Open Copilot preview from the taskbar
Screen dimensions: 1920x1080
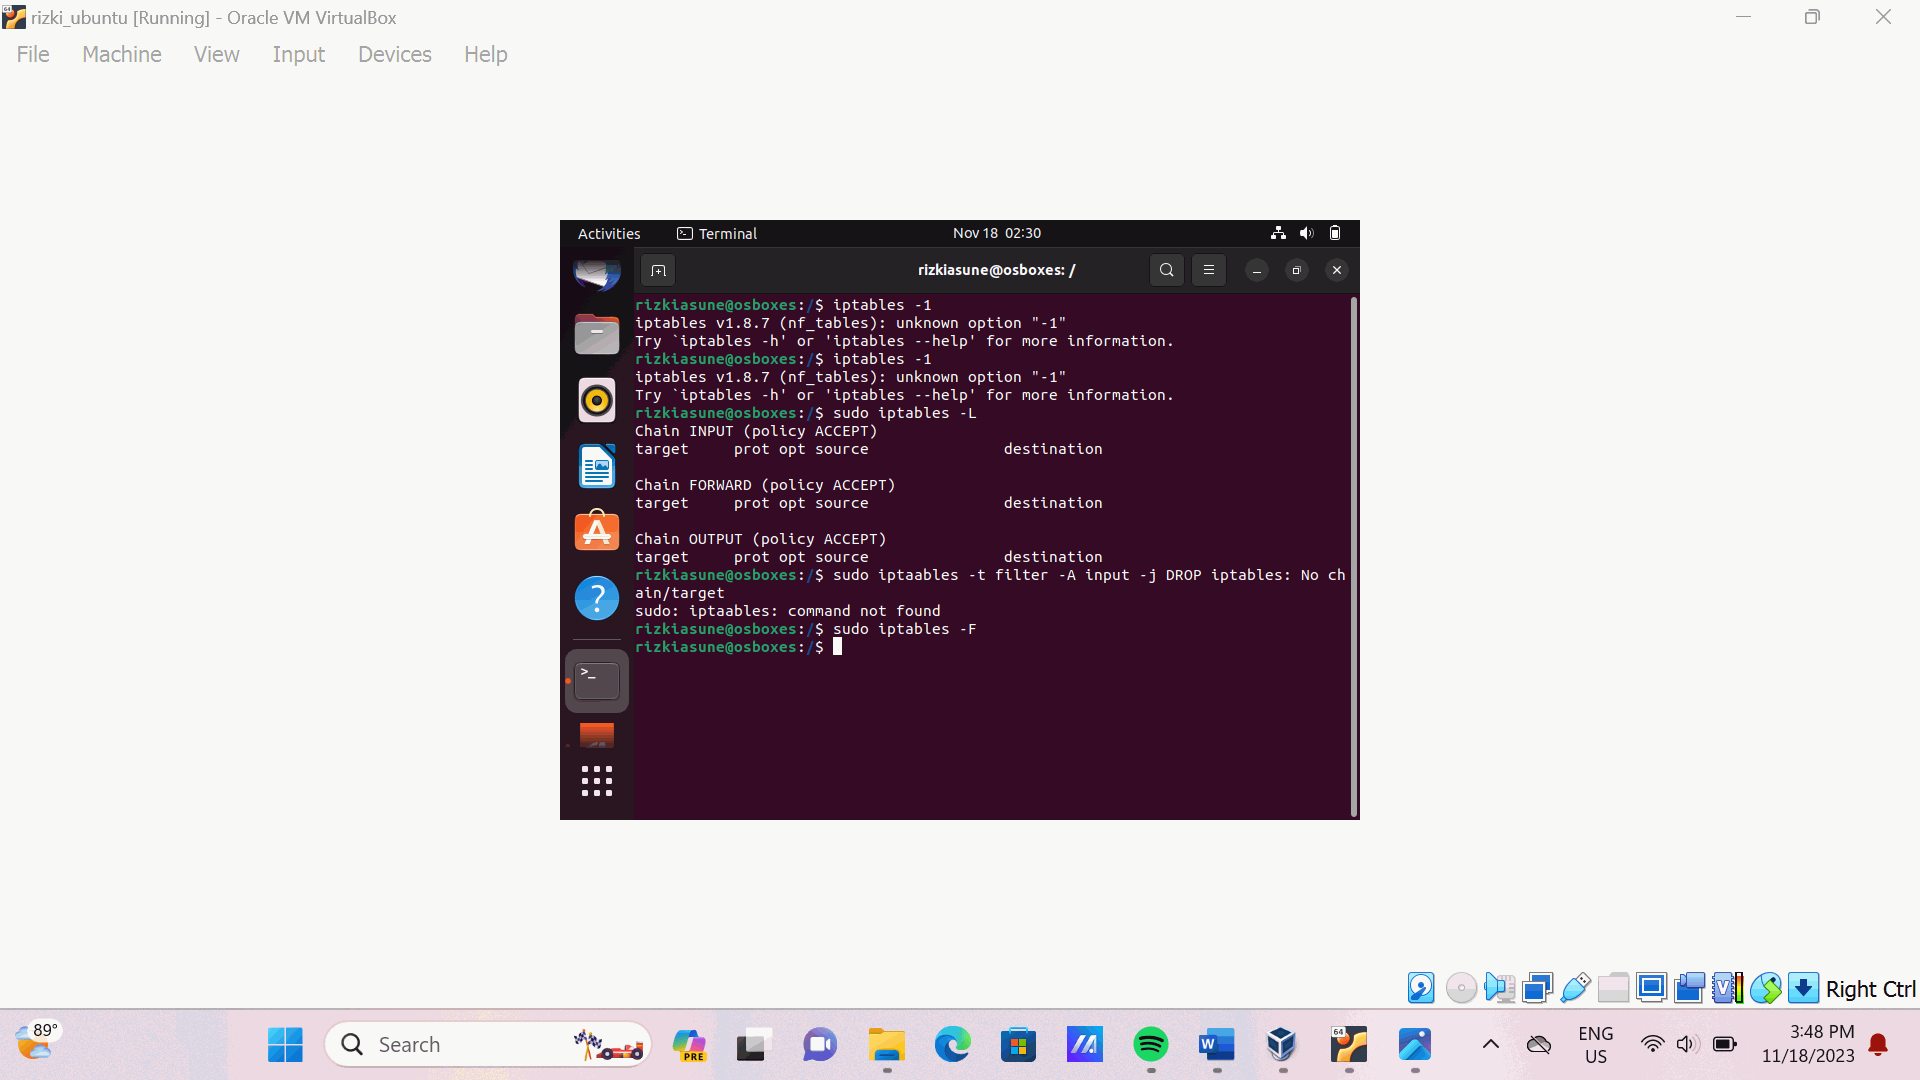point(689,1044)
